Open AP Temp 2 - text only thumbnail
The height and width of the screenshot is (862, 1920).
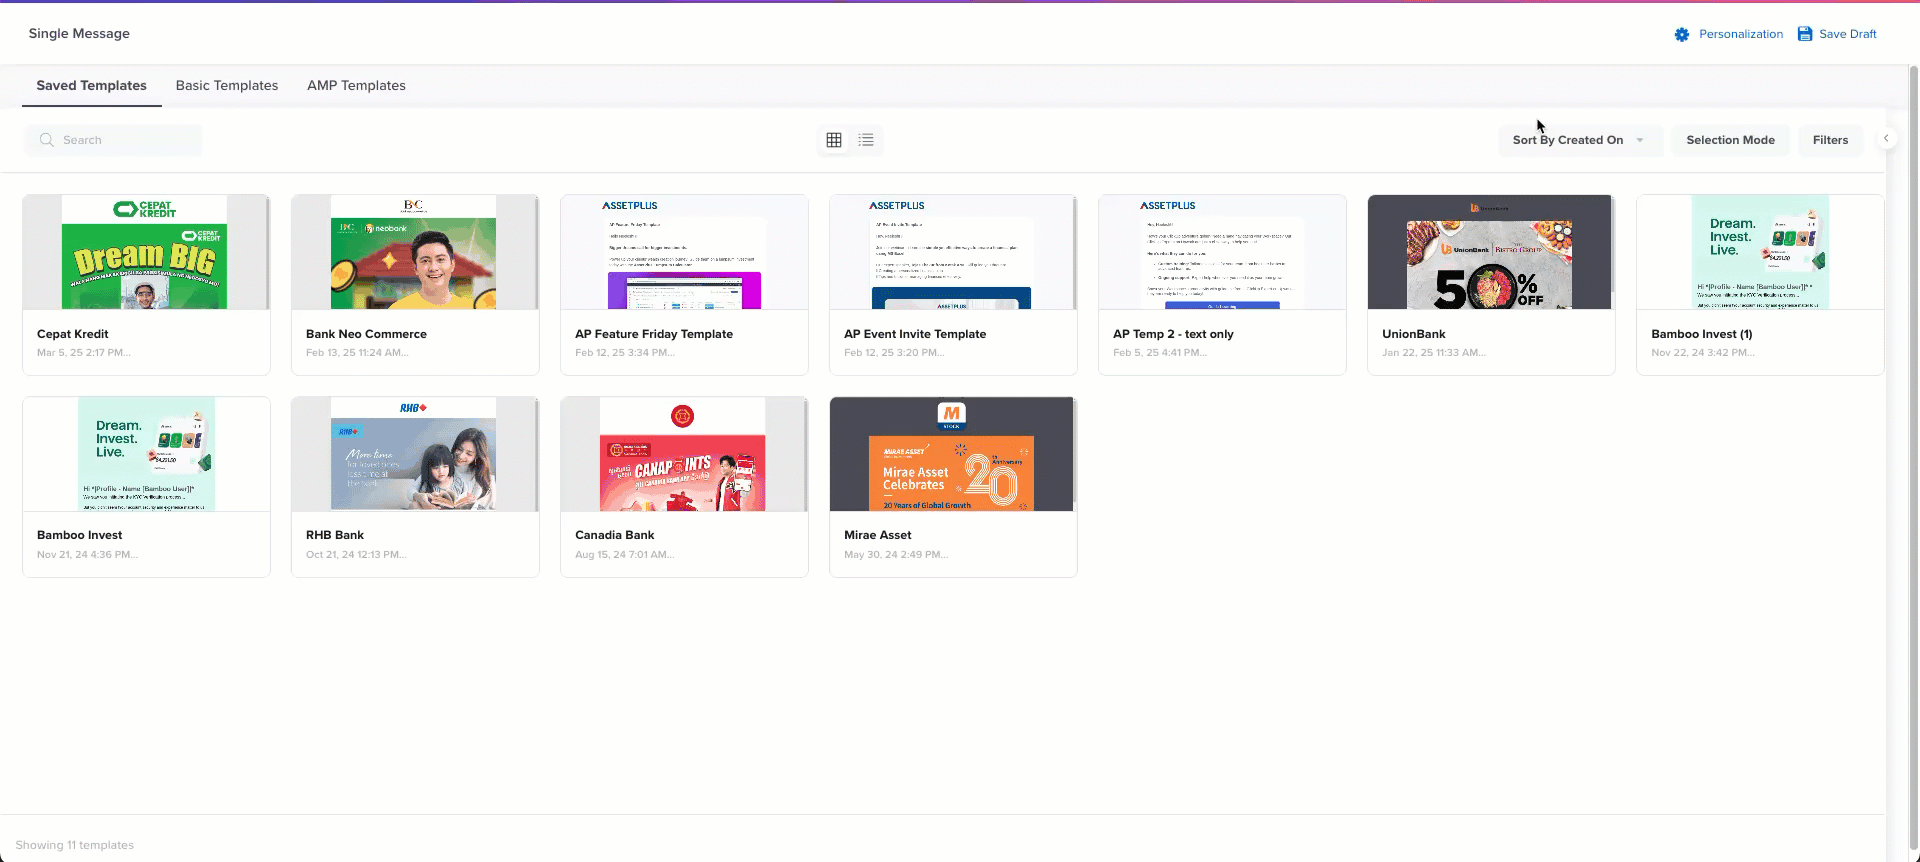pyautogui.click(x=1222, y=252)
